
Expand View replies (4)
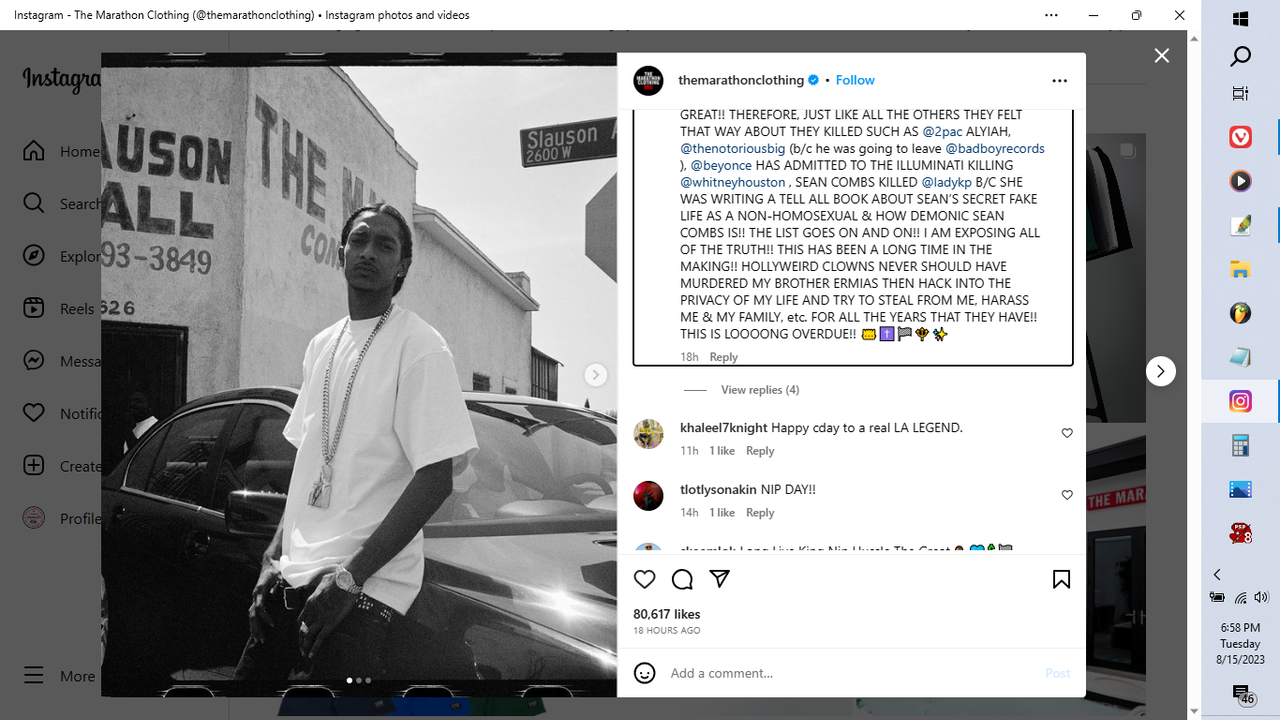coord(760,390)
